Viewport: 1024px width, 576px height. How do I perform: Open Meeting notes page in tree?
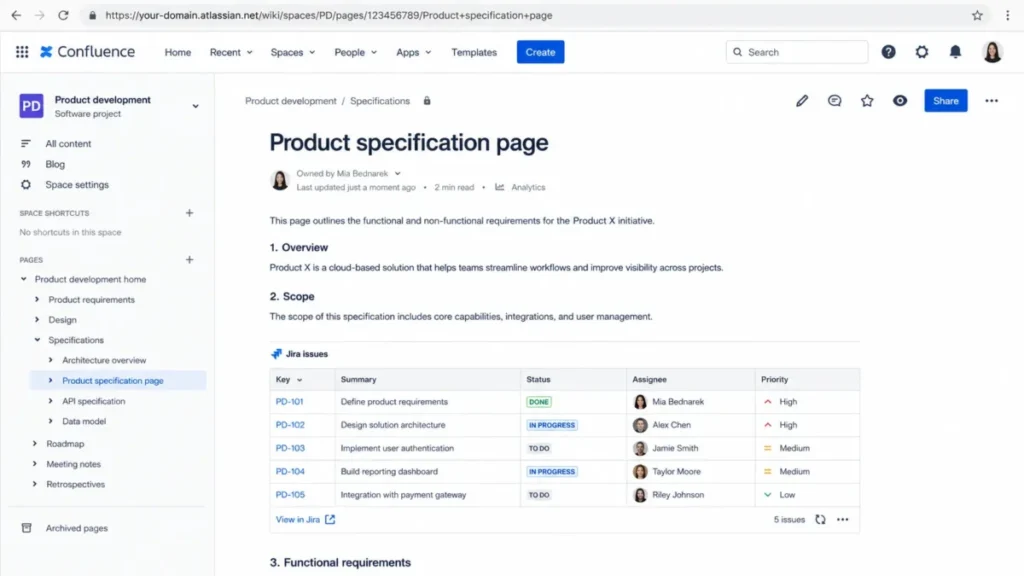[73, 464]
